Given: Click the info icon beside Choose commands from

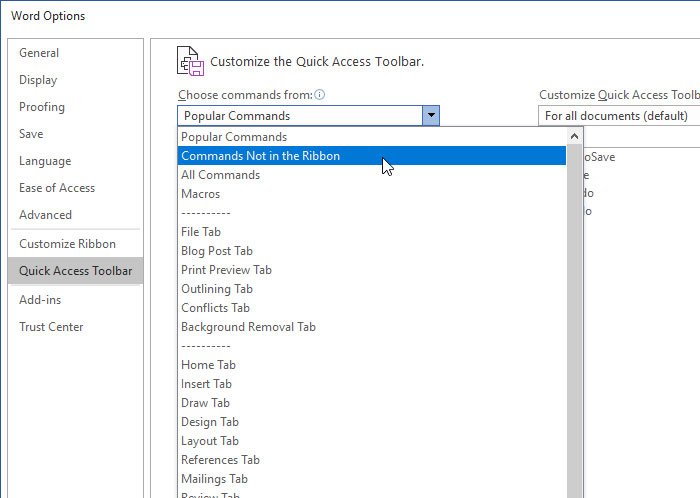Looking at the screenshot, I should pyautogui.click(x=320, y=95).
